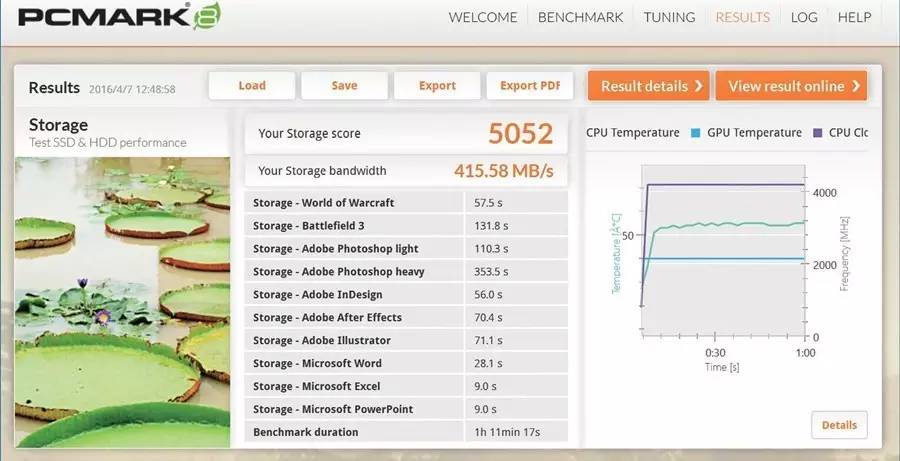
Task: Click the Storage section heading
Action: click(58, 125)
